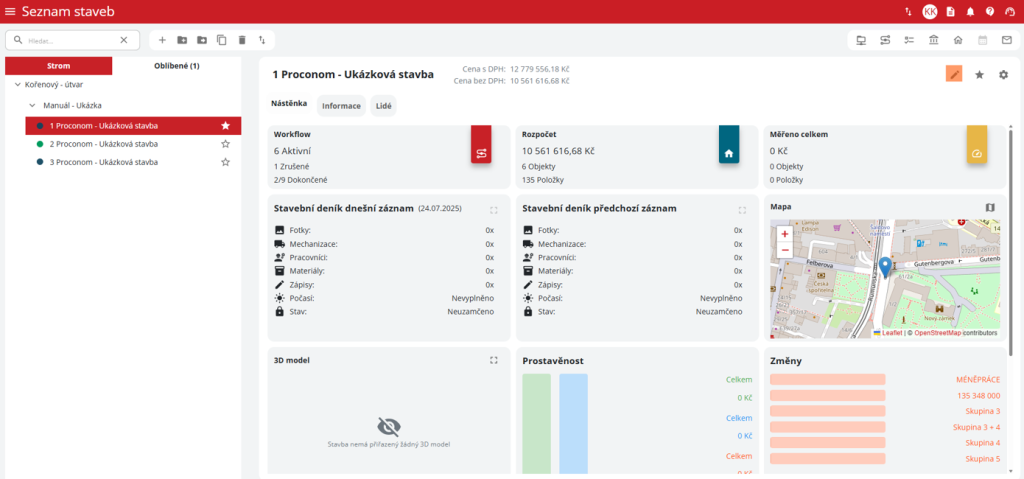Viewport: 1024px width, 479px height.
Task: Click into the Hledat search field
Action: click(70, 40)
